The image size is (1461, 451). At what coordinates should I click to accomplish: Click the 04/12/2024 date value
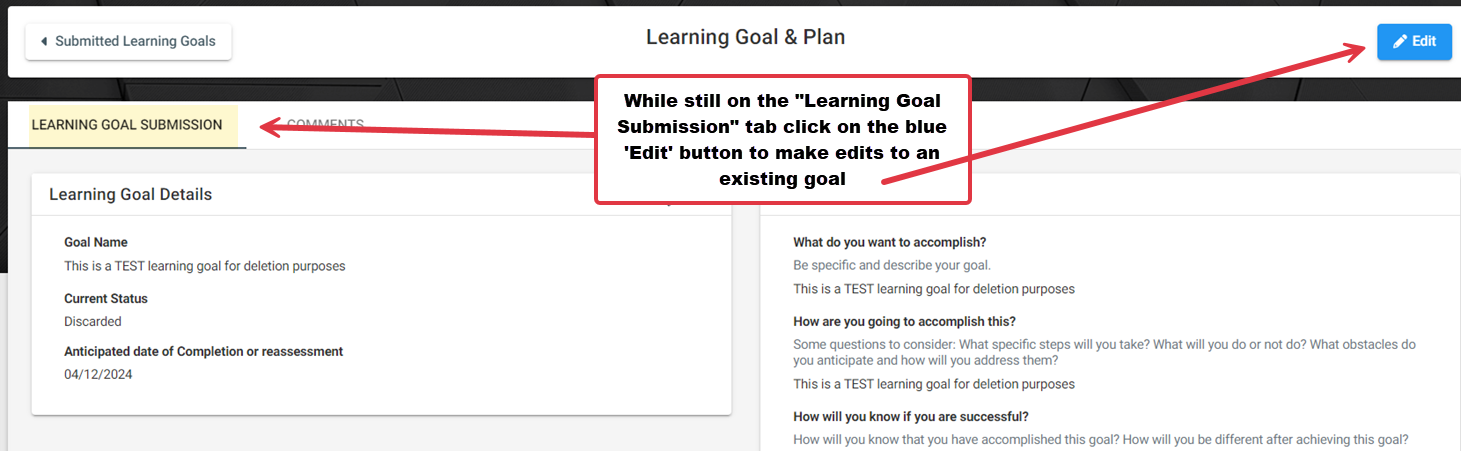point(98,374)
